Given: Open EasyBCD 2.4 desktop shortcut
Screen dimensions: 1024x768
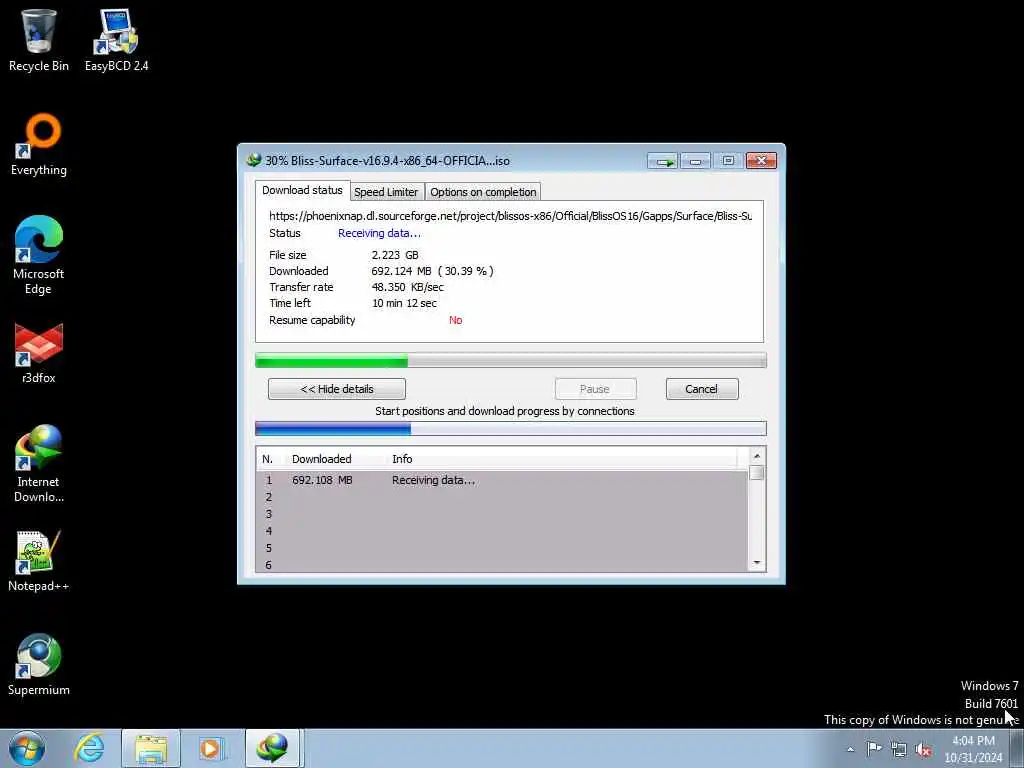Looking at the screenshot, I should [x=116, y=40].
